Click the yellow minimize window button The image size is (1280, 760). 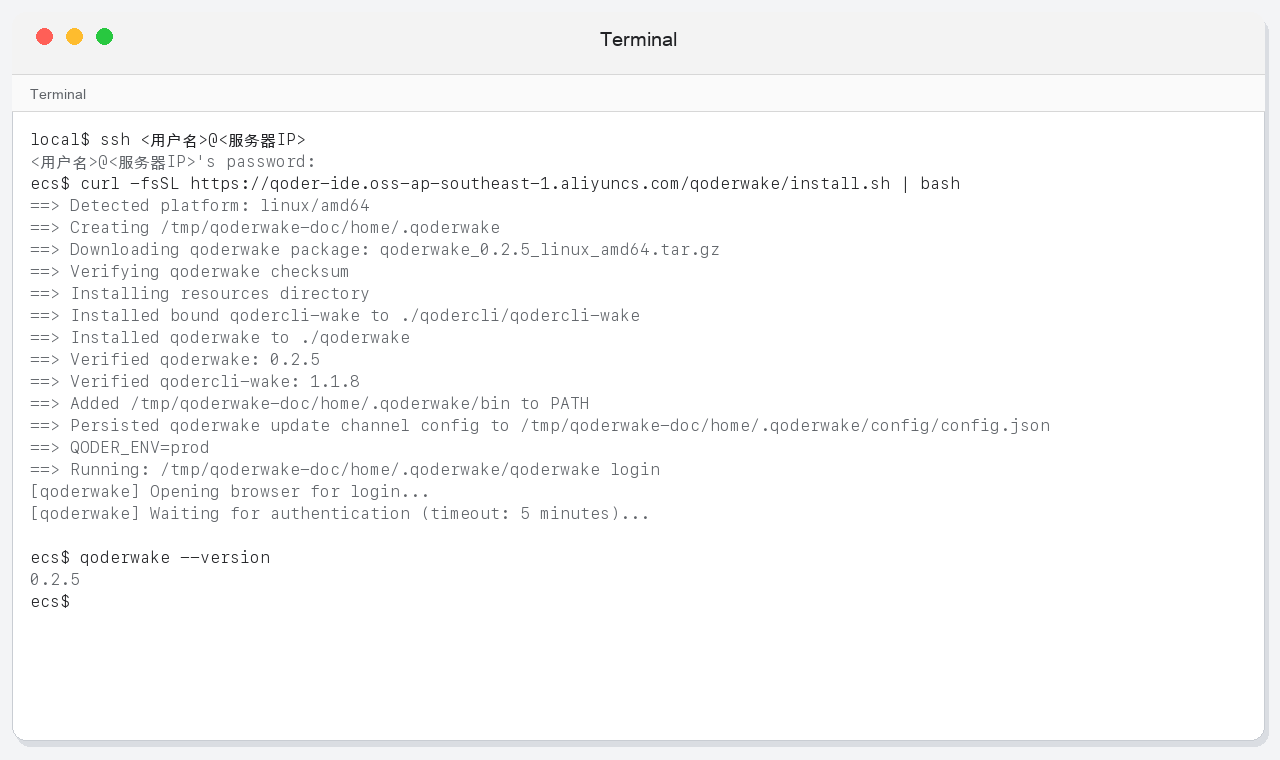click(x=74, y=37)
